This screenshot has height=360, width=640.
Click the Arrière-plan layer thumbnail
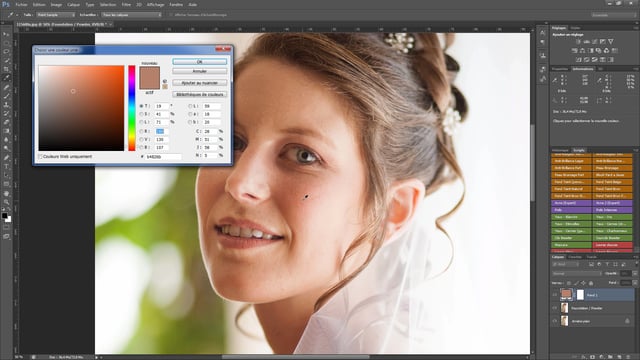point(564,321)
